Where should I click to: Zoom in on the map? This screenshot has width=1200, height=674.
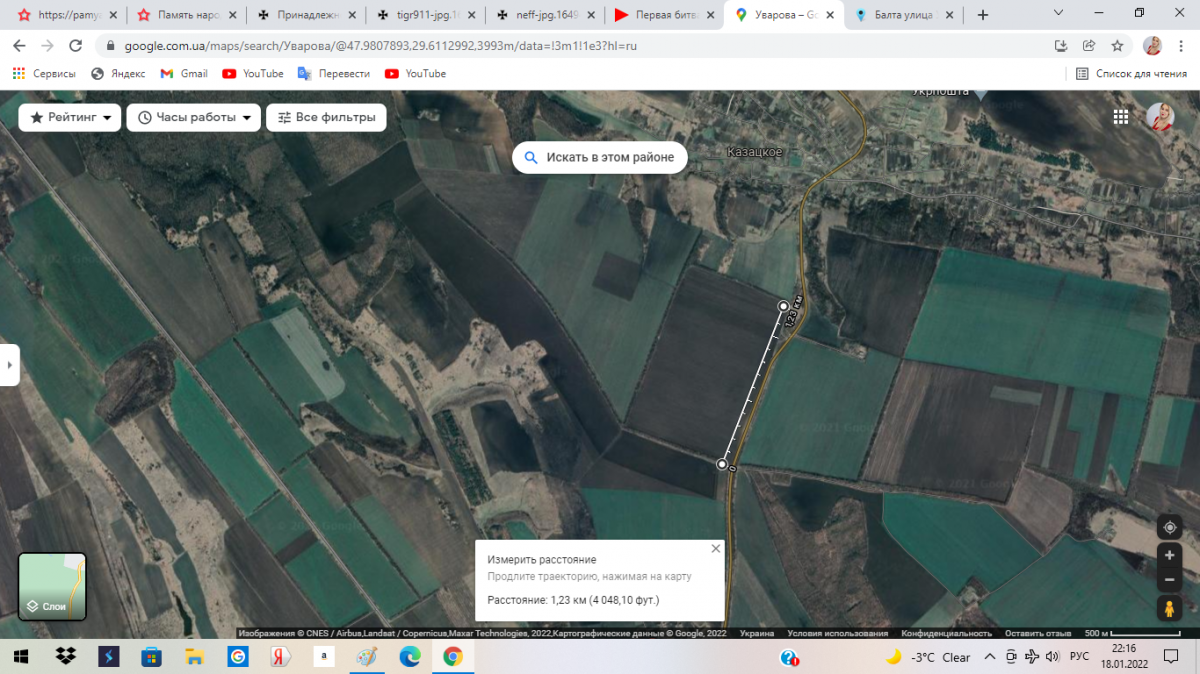1169,555
